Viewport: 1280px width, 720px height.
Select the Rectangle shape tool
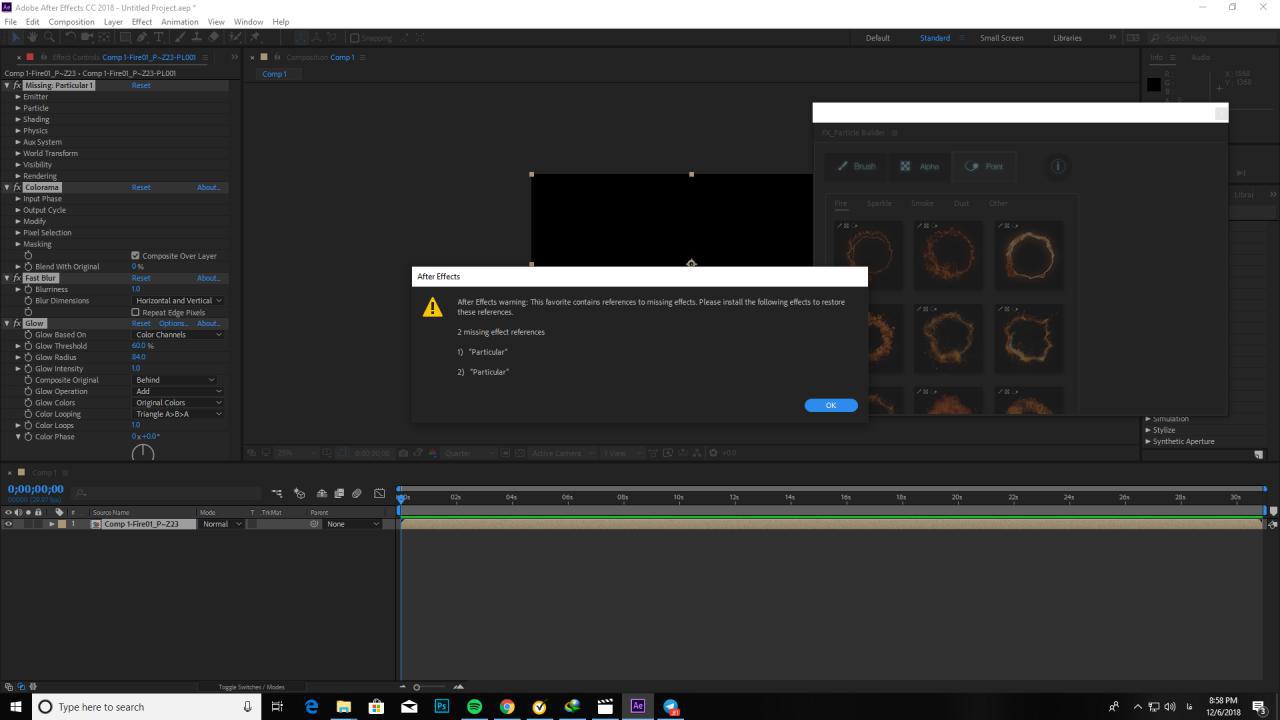click(x=125, y=37)
